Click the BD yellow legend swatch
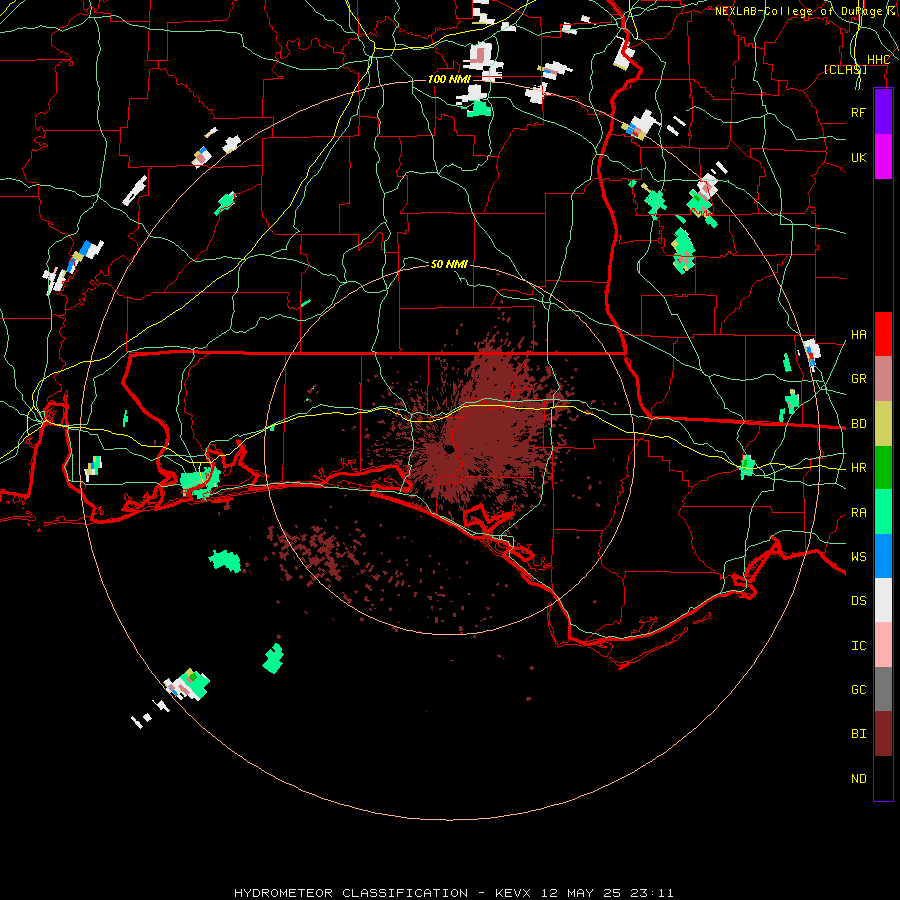The image size is (900, 900). tap(883, 424)
